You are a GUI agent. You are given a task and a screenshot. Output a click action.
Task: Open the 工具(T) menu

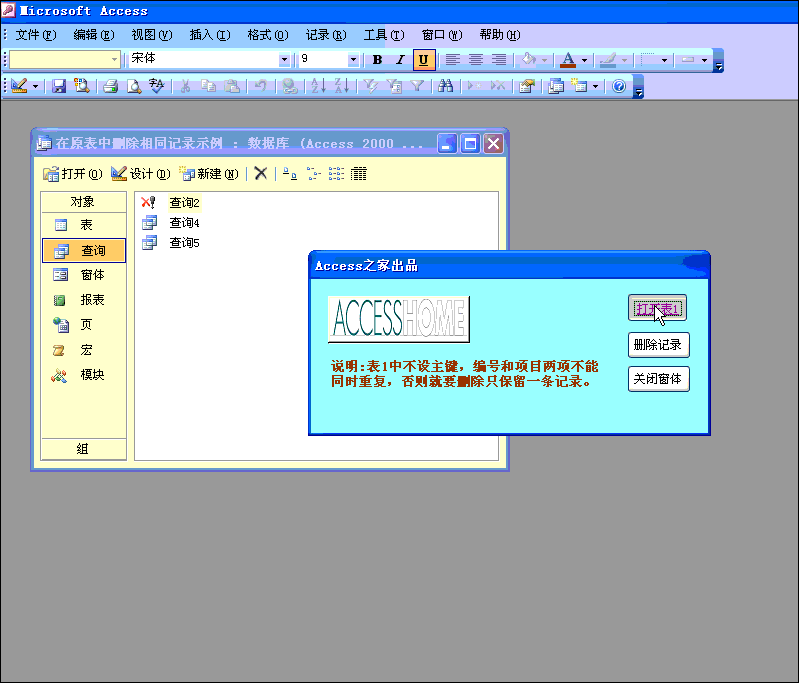(384, 35)
